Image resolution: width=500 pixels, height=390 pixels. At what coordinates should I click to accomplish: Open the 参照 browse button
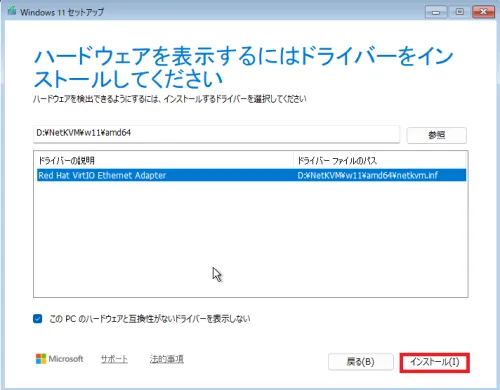(436, 135)
